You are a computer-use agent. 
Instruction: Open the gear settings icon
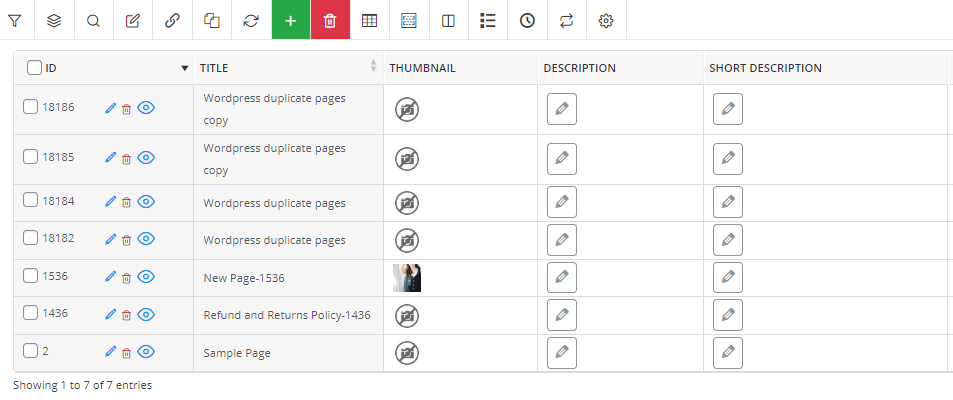(x=605, y=20)
